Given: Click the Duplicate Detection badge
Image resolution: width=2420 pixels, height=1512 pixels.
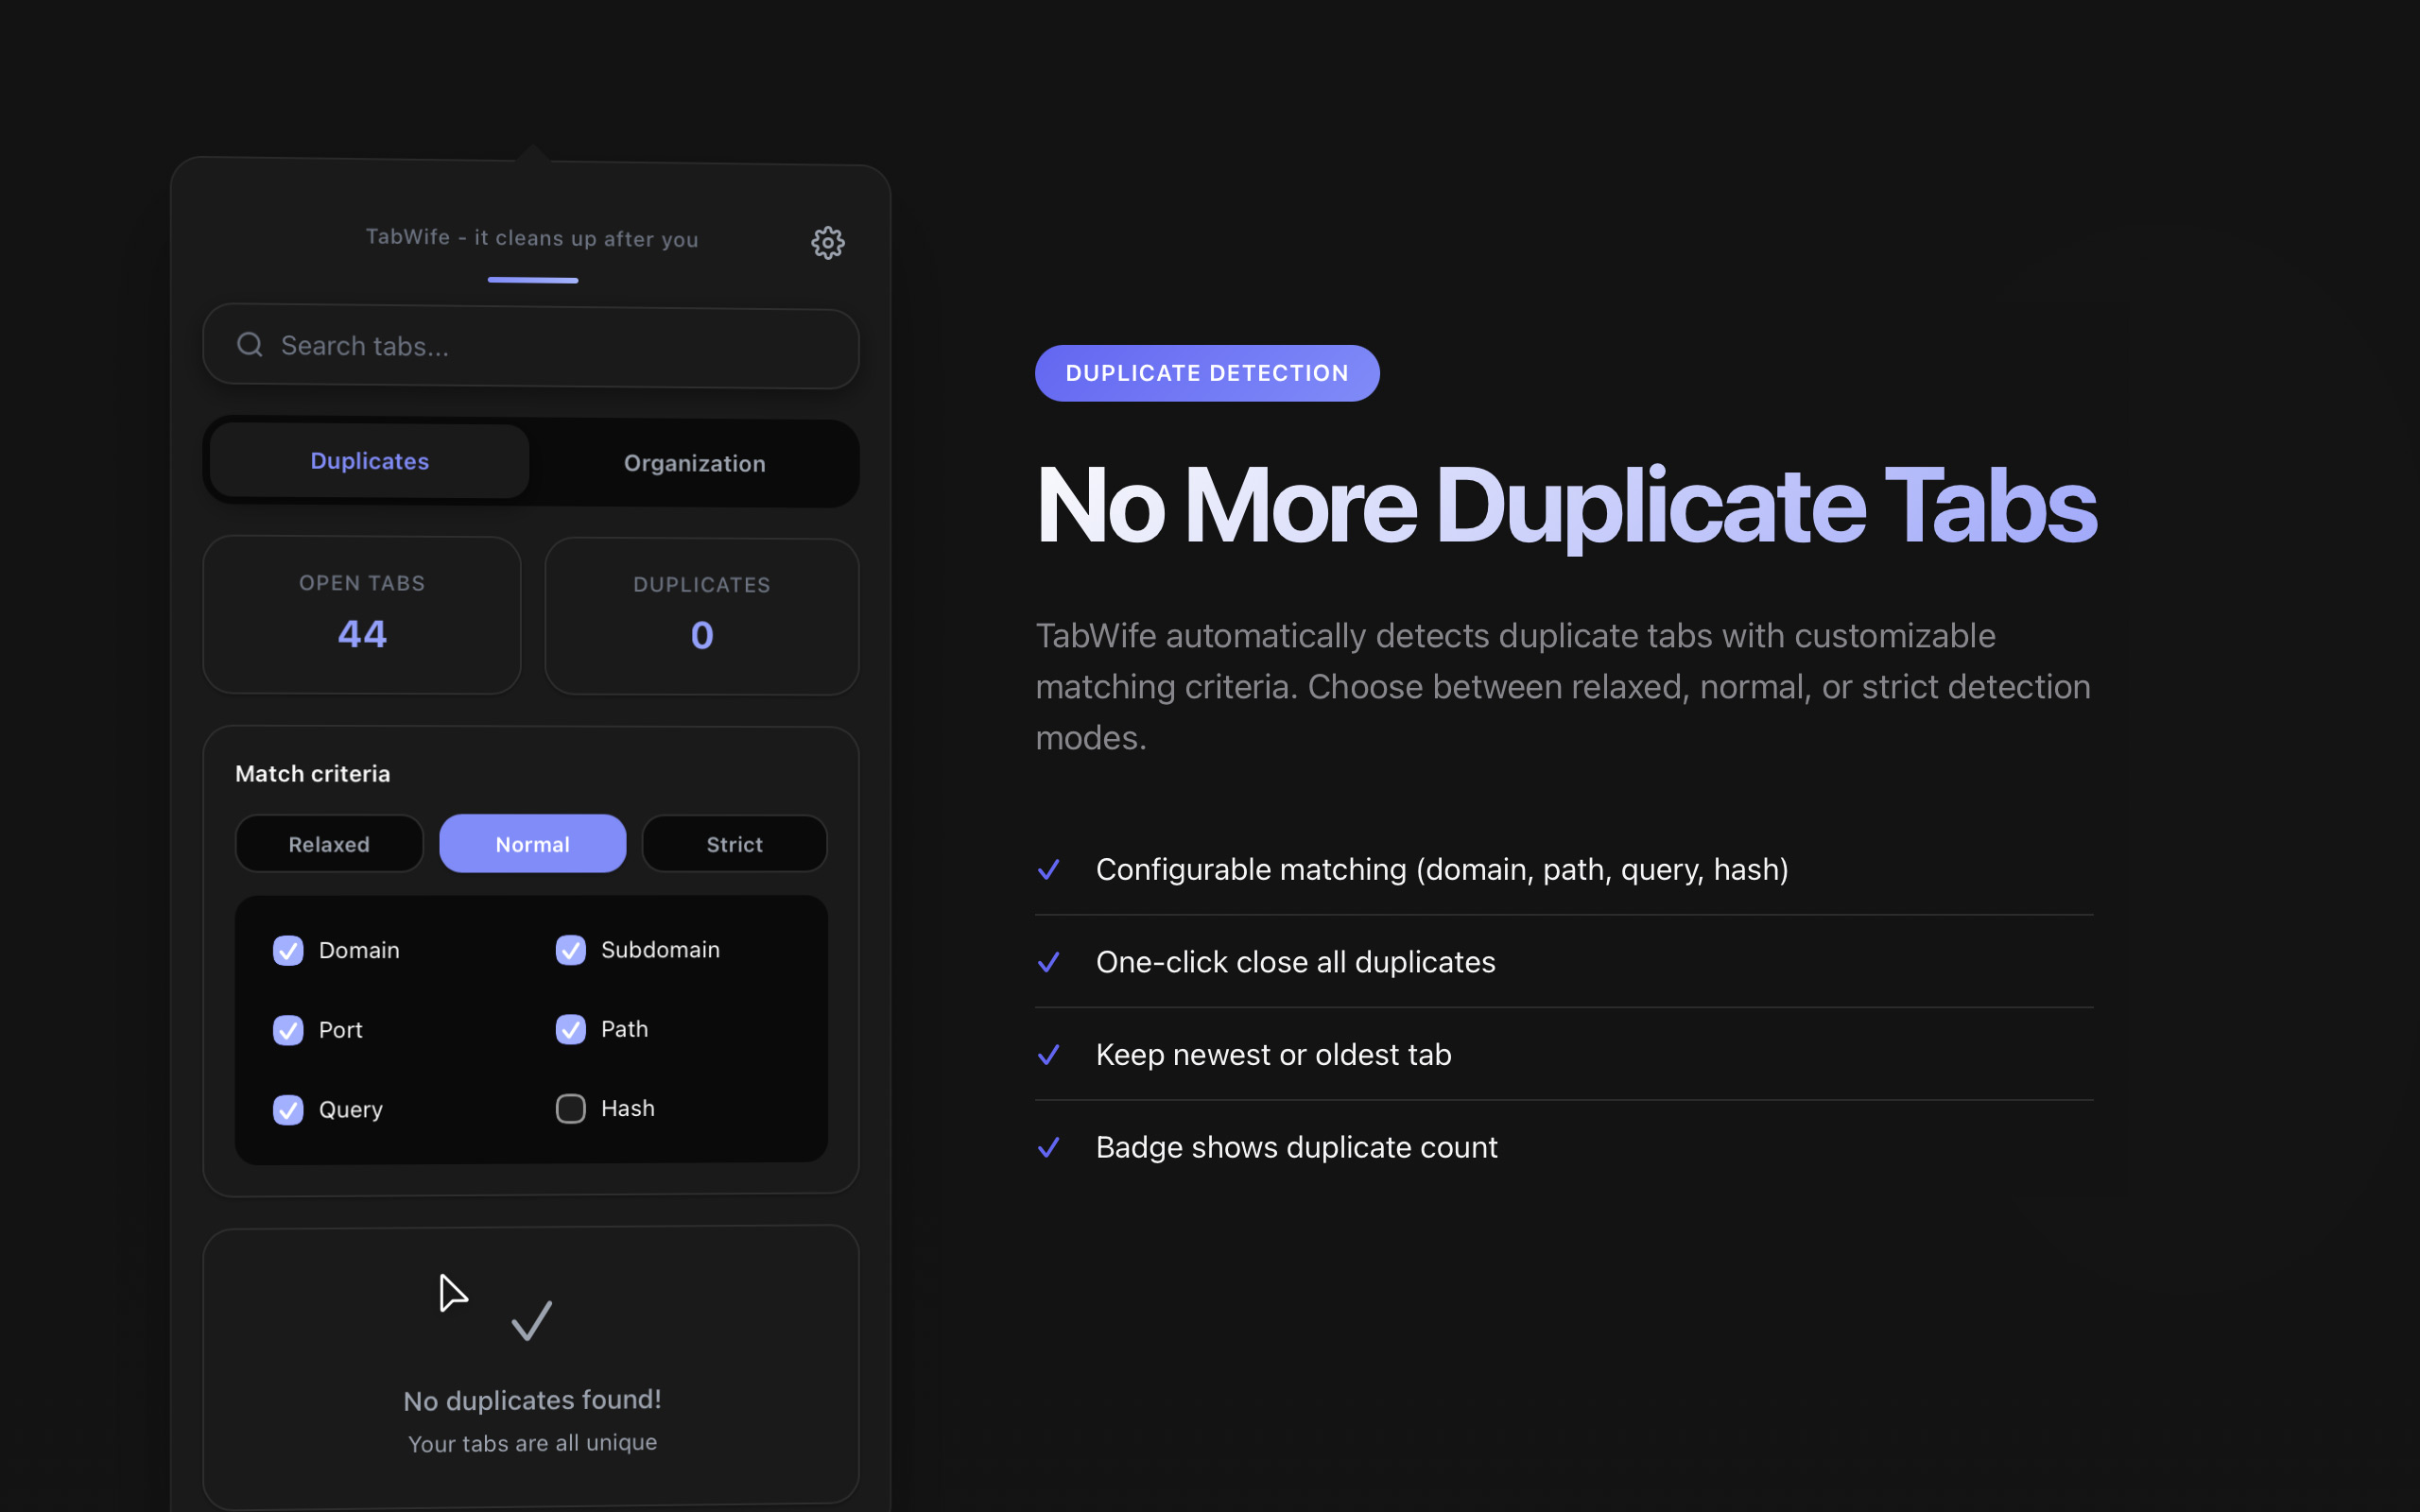Looking at the screenshot, I should 1206,373.
